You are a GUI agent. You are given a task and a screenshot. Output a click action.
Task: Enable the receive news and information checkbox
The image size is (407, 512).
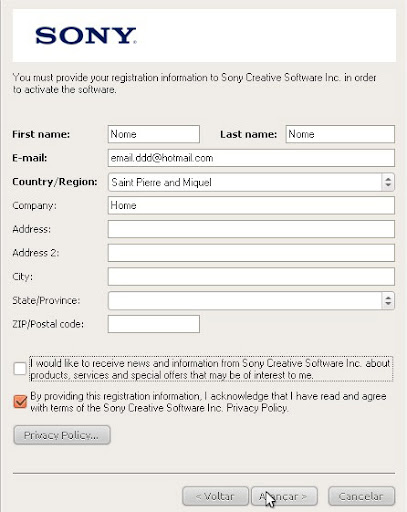[x=20, y=369]
